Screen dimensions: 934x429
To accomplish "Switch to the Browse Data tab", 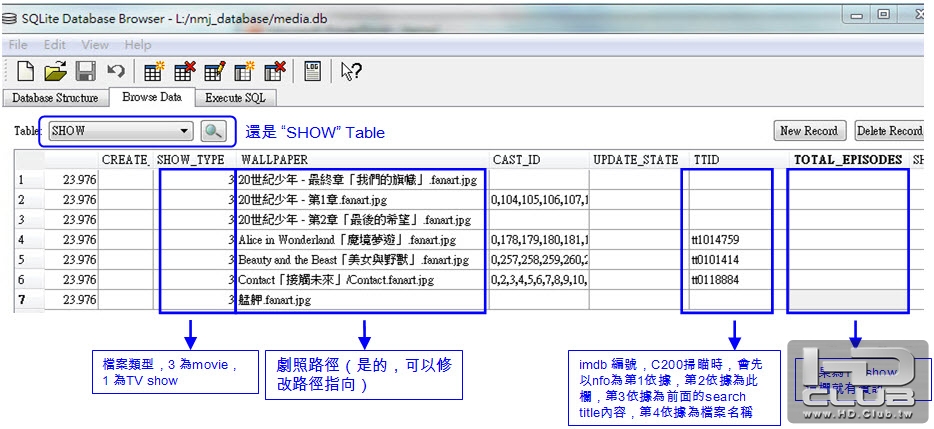I will point(152,97).
